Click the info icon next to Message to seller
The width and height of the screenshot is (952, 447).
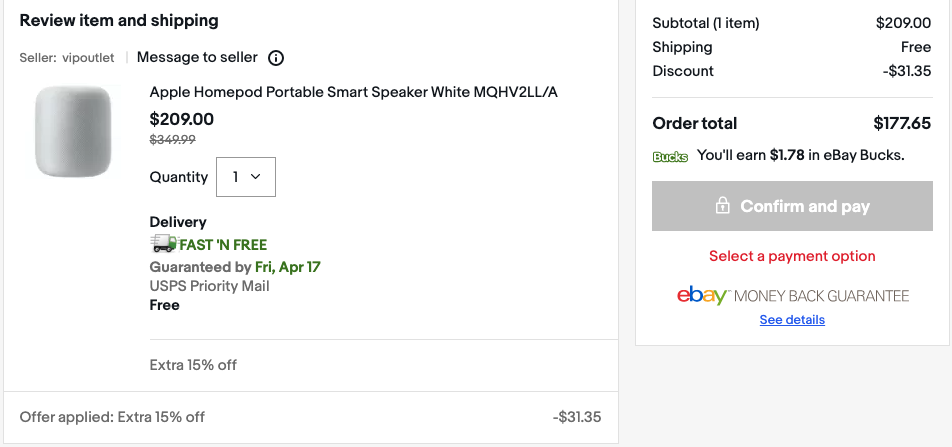pyautogui.click(x=277, y=58)
